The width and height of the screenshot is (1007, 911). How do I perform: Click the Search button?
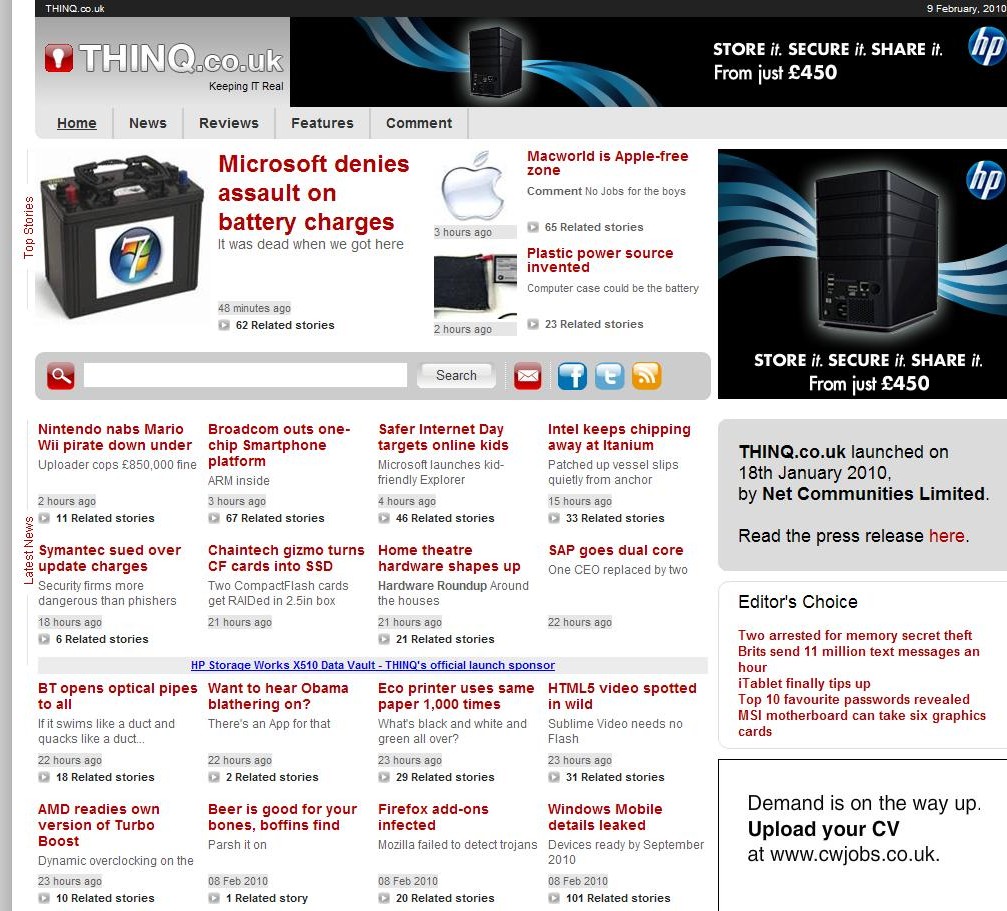[x=456, y=376]
